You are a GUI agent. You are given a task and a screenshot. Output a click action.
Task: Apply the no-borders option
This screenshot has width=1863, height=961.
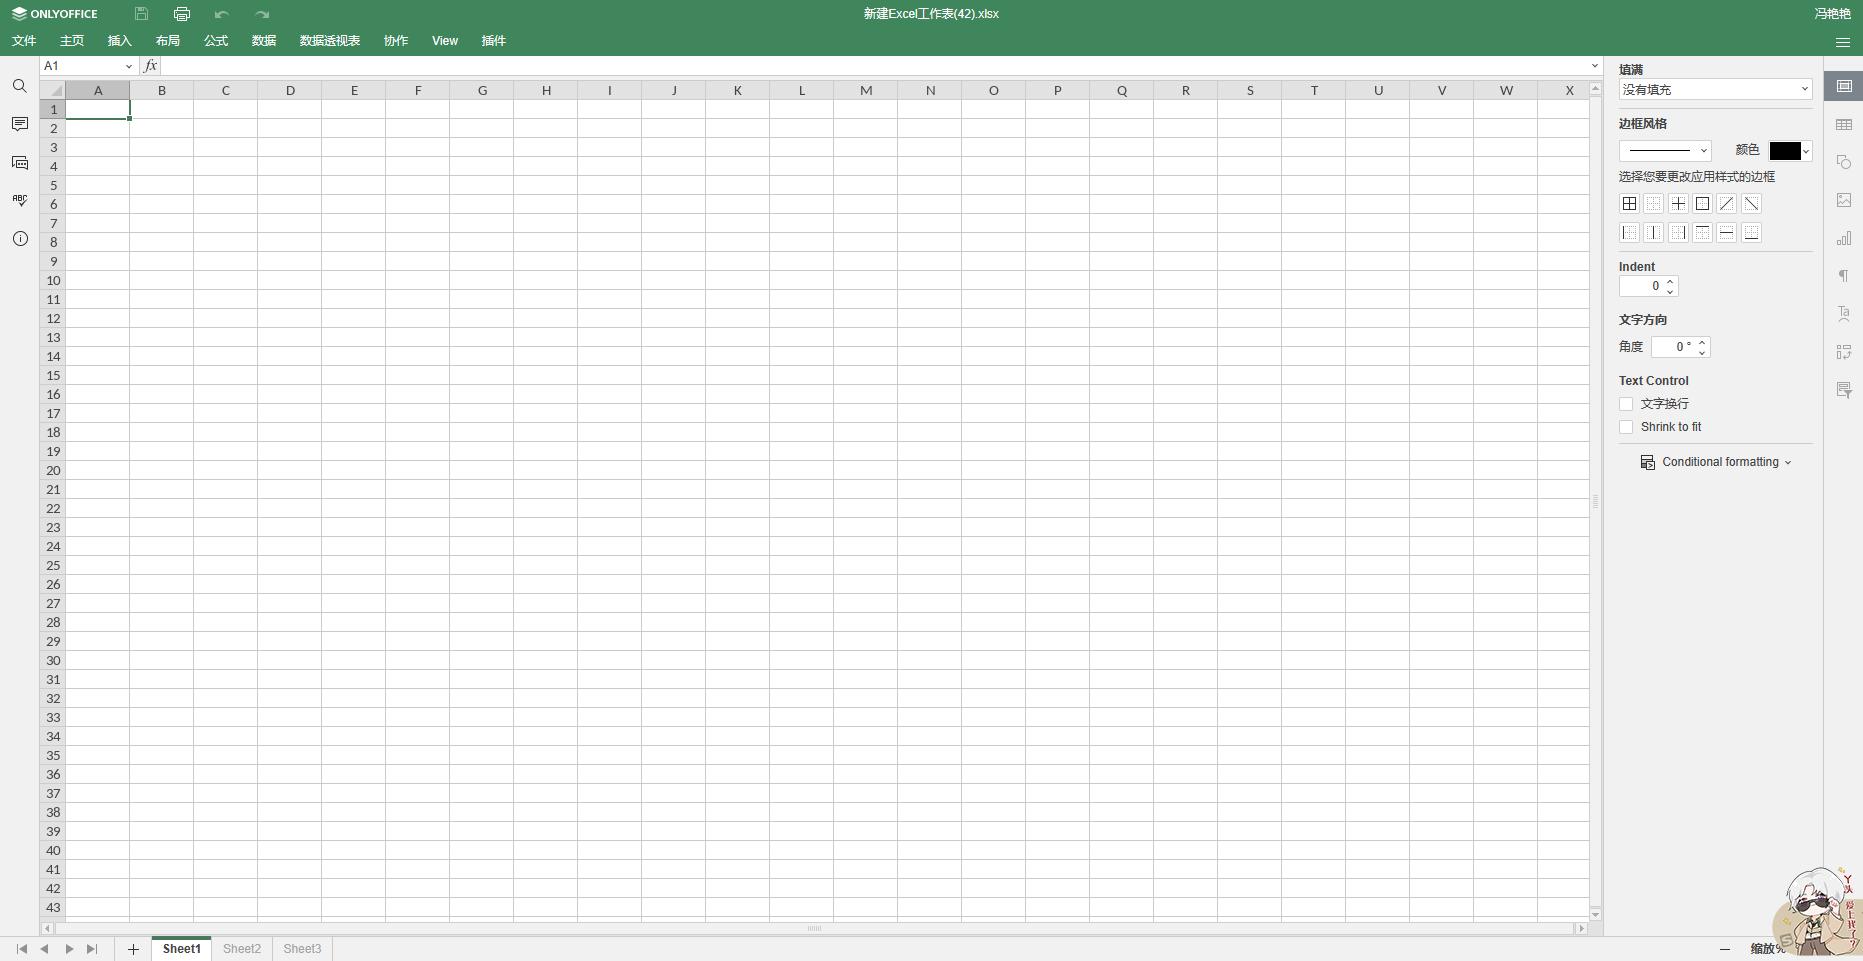[1654, 204]
